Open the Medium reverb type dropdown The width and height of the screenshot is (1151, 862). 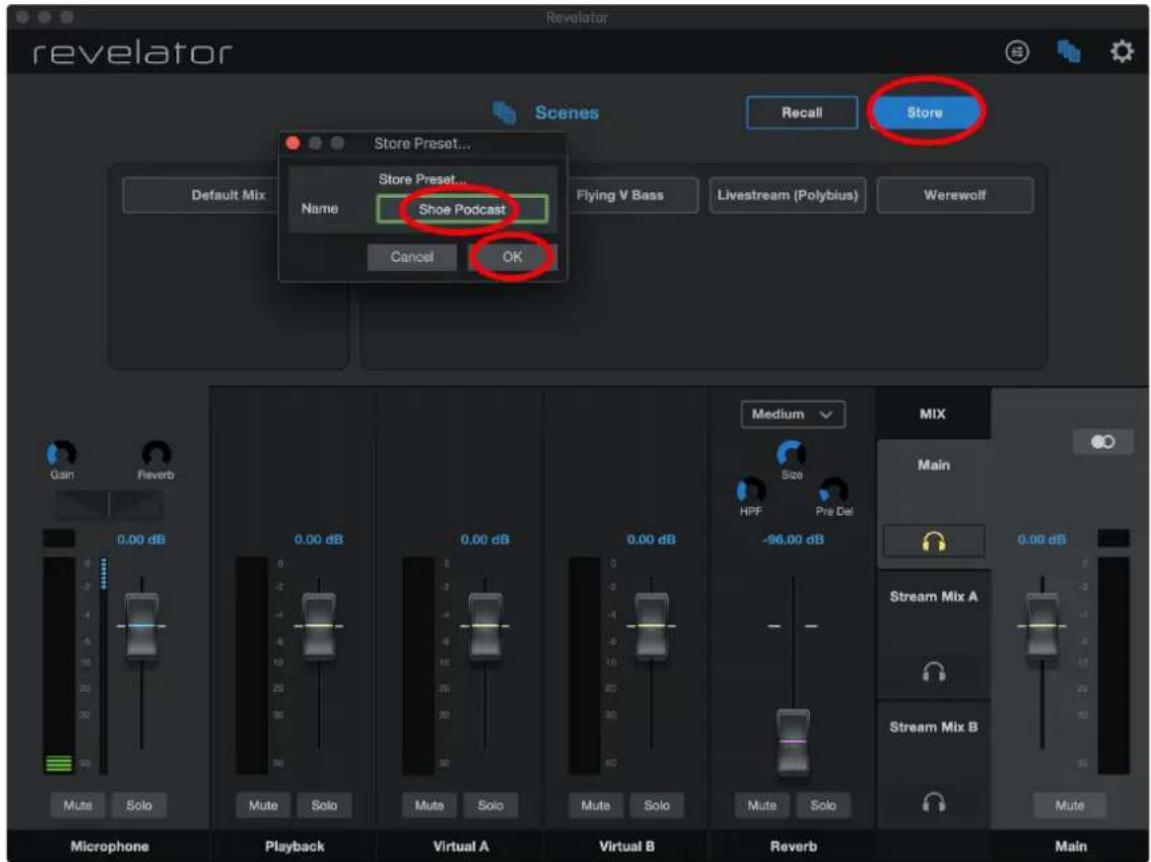793,414
